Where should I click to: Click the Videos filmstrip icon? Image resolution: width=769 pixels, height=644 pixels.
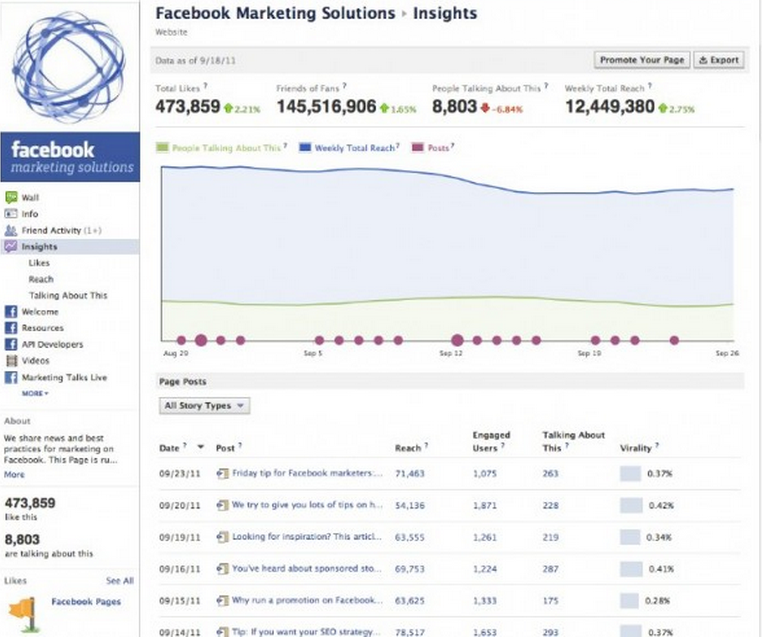(x=11, y=363)
